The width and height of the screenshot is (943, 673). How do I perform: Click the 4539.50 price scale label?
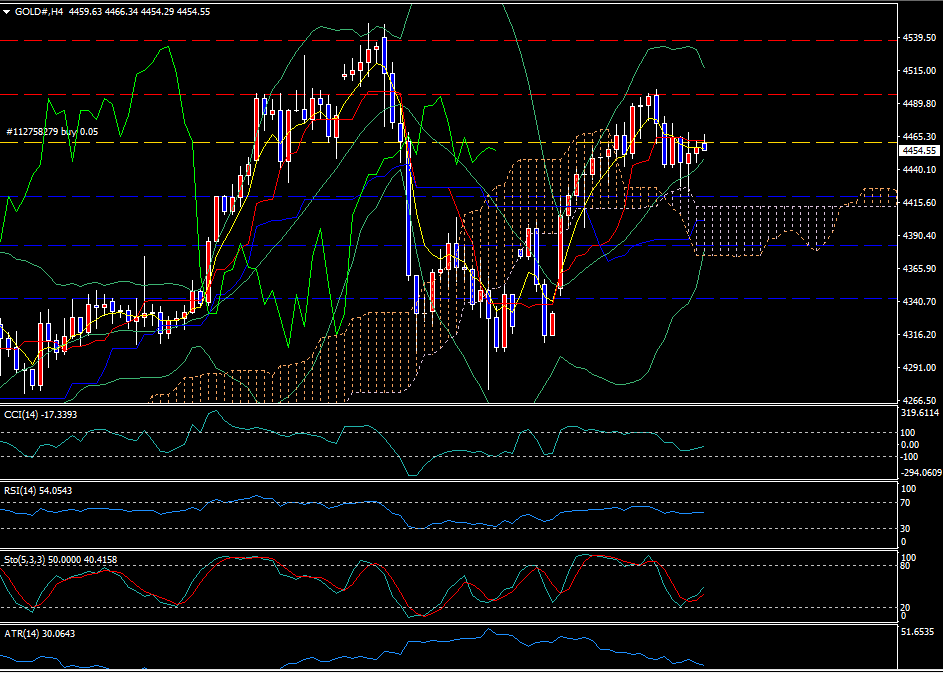[919, 38]
